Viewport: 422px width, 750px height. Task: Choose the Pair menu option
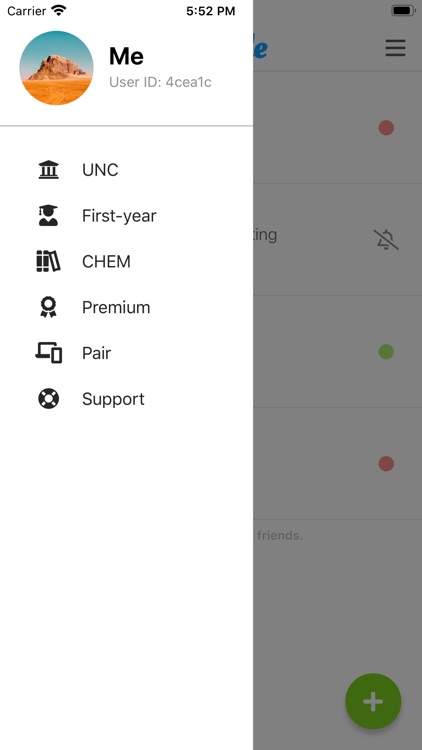(126, 353)
